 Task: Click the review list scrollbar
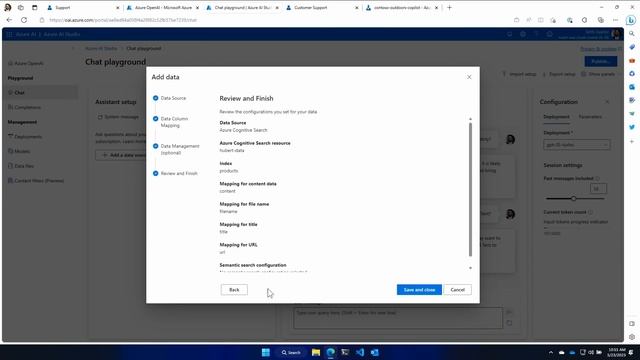click(x=470, y=189)
